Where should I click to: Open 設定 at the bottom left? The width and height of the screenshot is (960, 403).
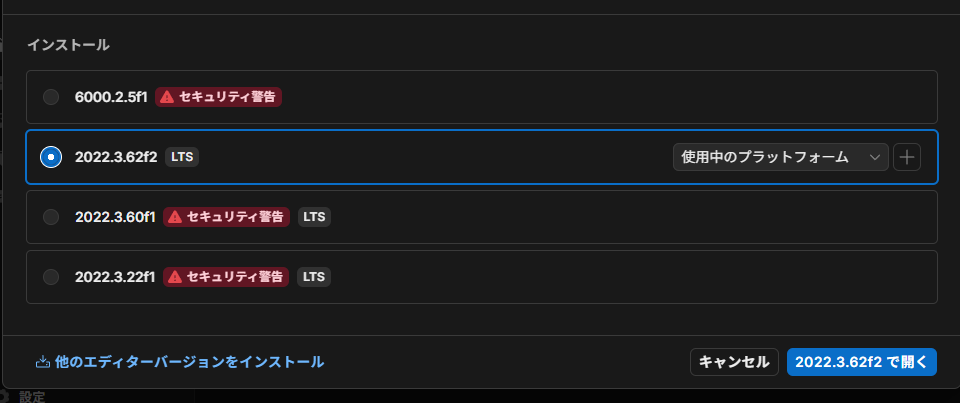pos(32,397)
